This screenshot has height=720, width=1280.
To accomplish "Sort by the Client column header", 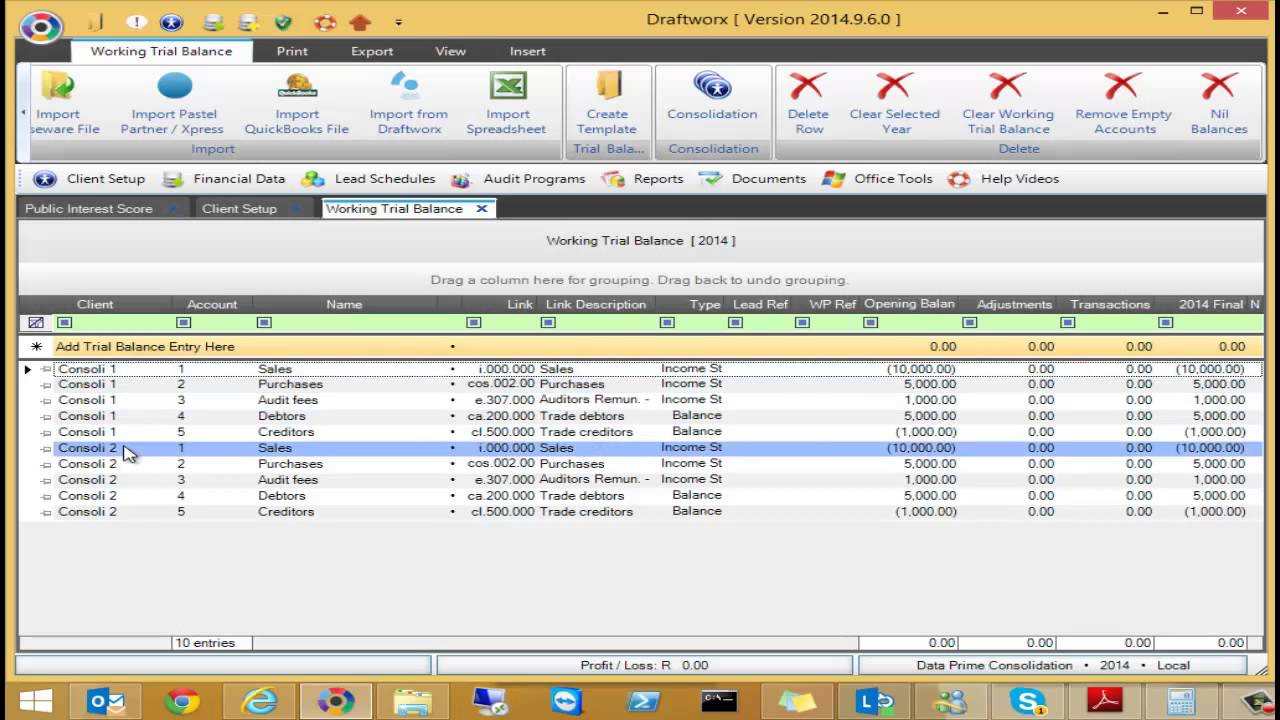I will 95,304.
